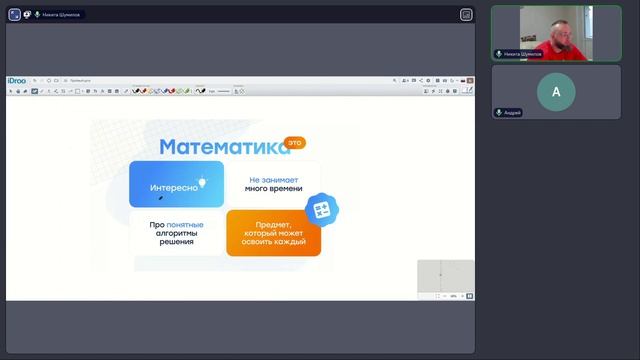Viewport: 640px width, 360px height.
Task: Click the 'Про понятные алгоритмы решения' card
Action: [x=176, y=233]
